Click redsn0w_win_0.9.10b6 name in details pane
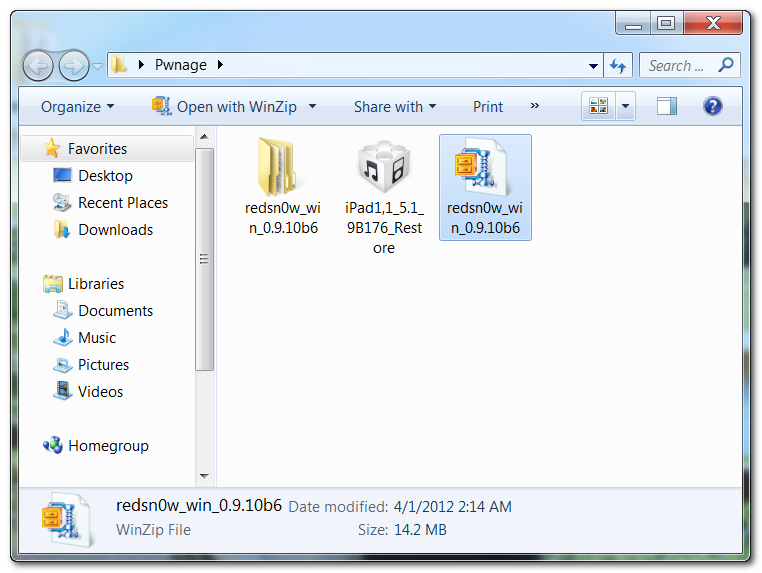This screenshot has height=573, width=762. pos(199,506)
